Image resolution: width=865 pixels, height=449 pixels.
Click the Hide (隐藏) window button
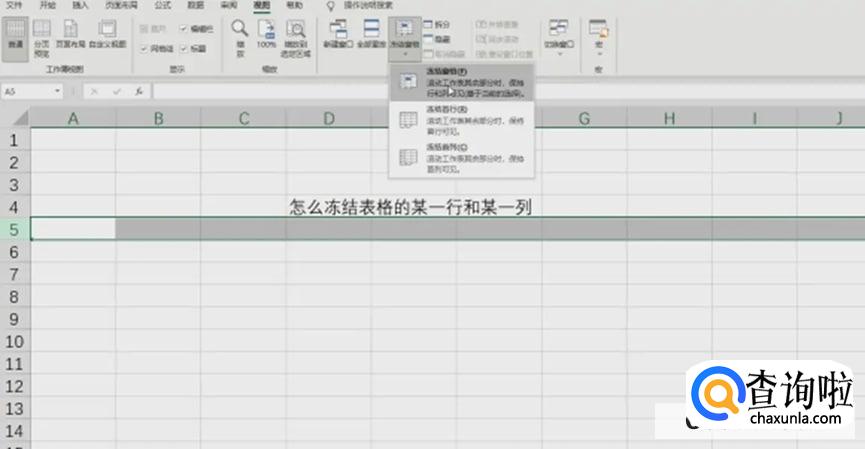pos(436,40)
